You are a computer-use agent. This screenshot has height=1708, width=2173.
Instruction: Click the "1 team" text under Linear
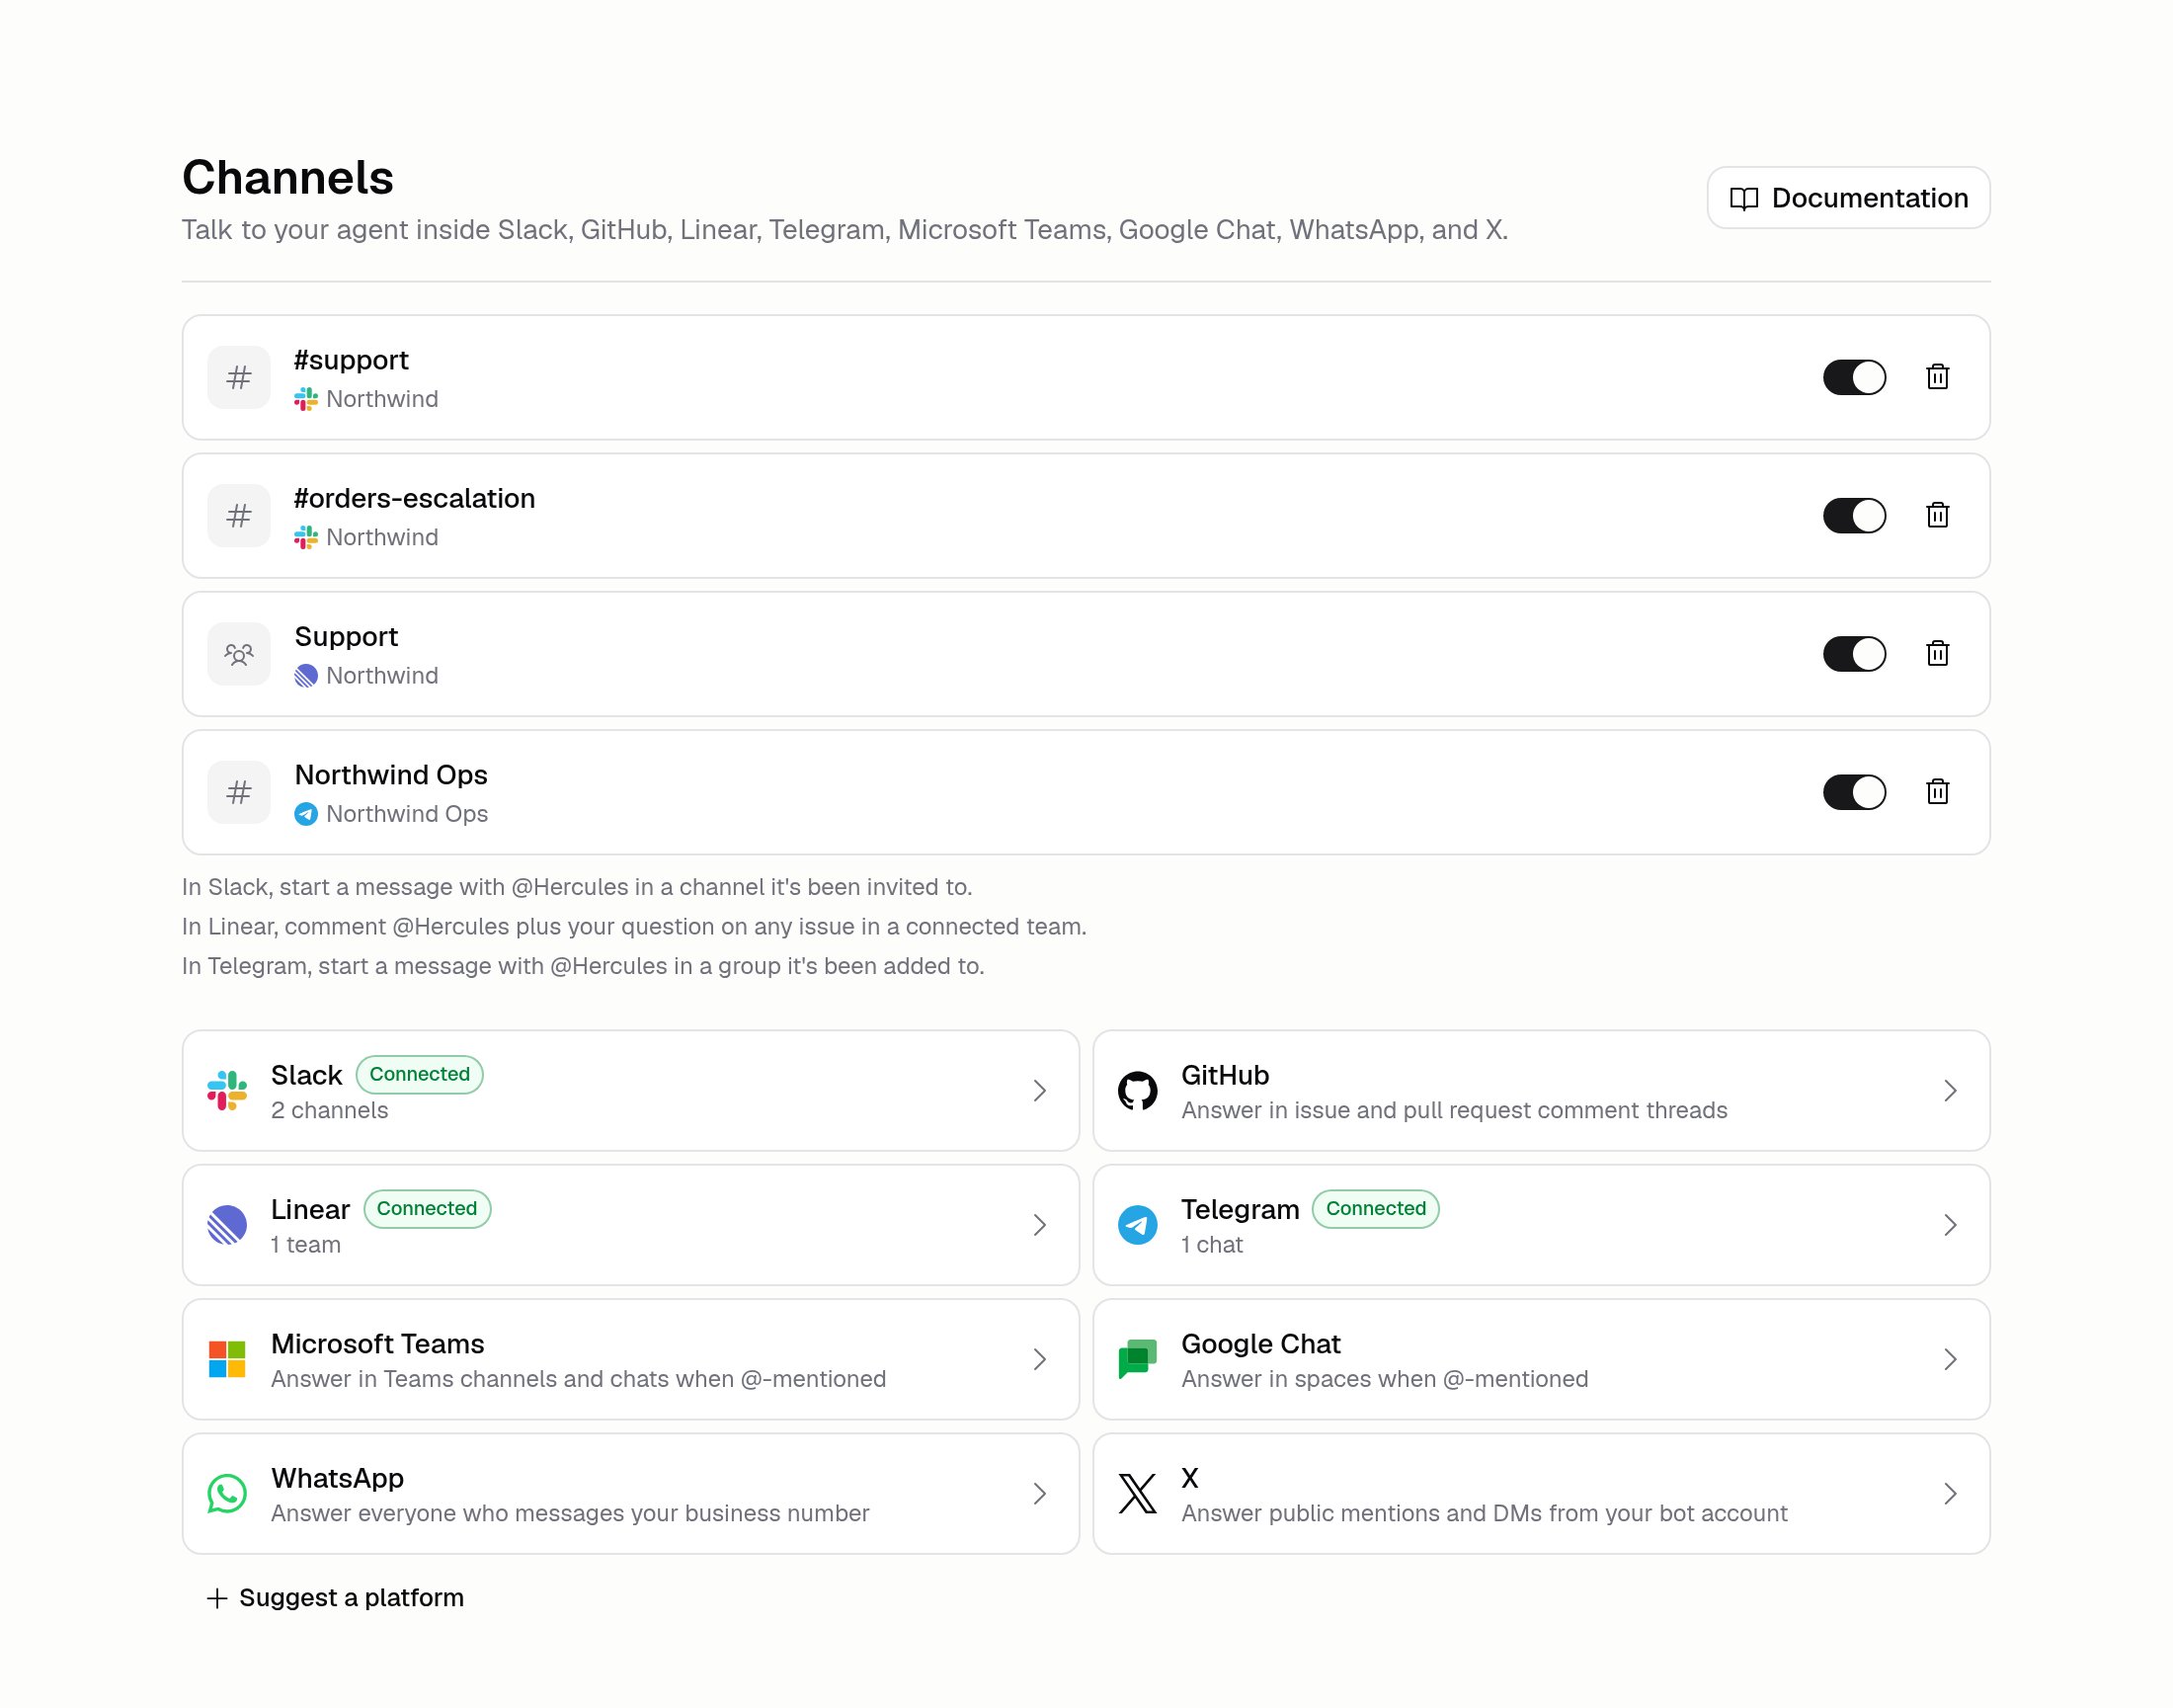point(305,1244)
